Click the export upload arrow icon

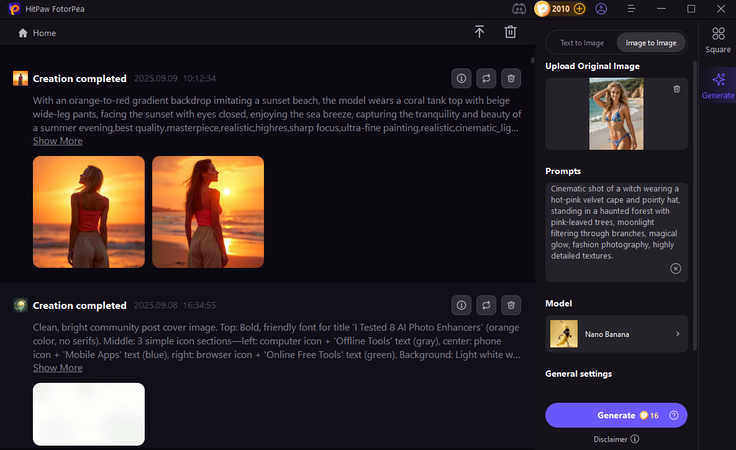[x=479, y=32]
